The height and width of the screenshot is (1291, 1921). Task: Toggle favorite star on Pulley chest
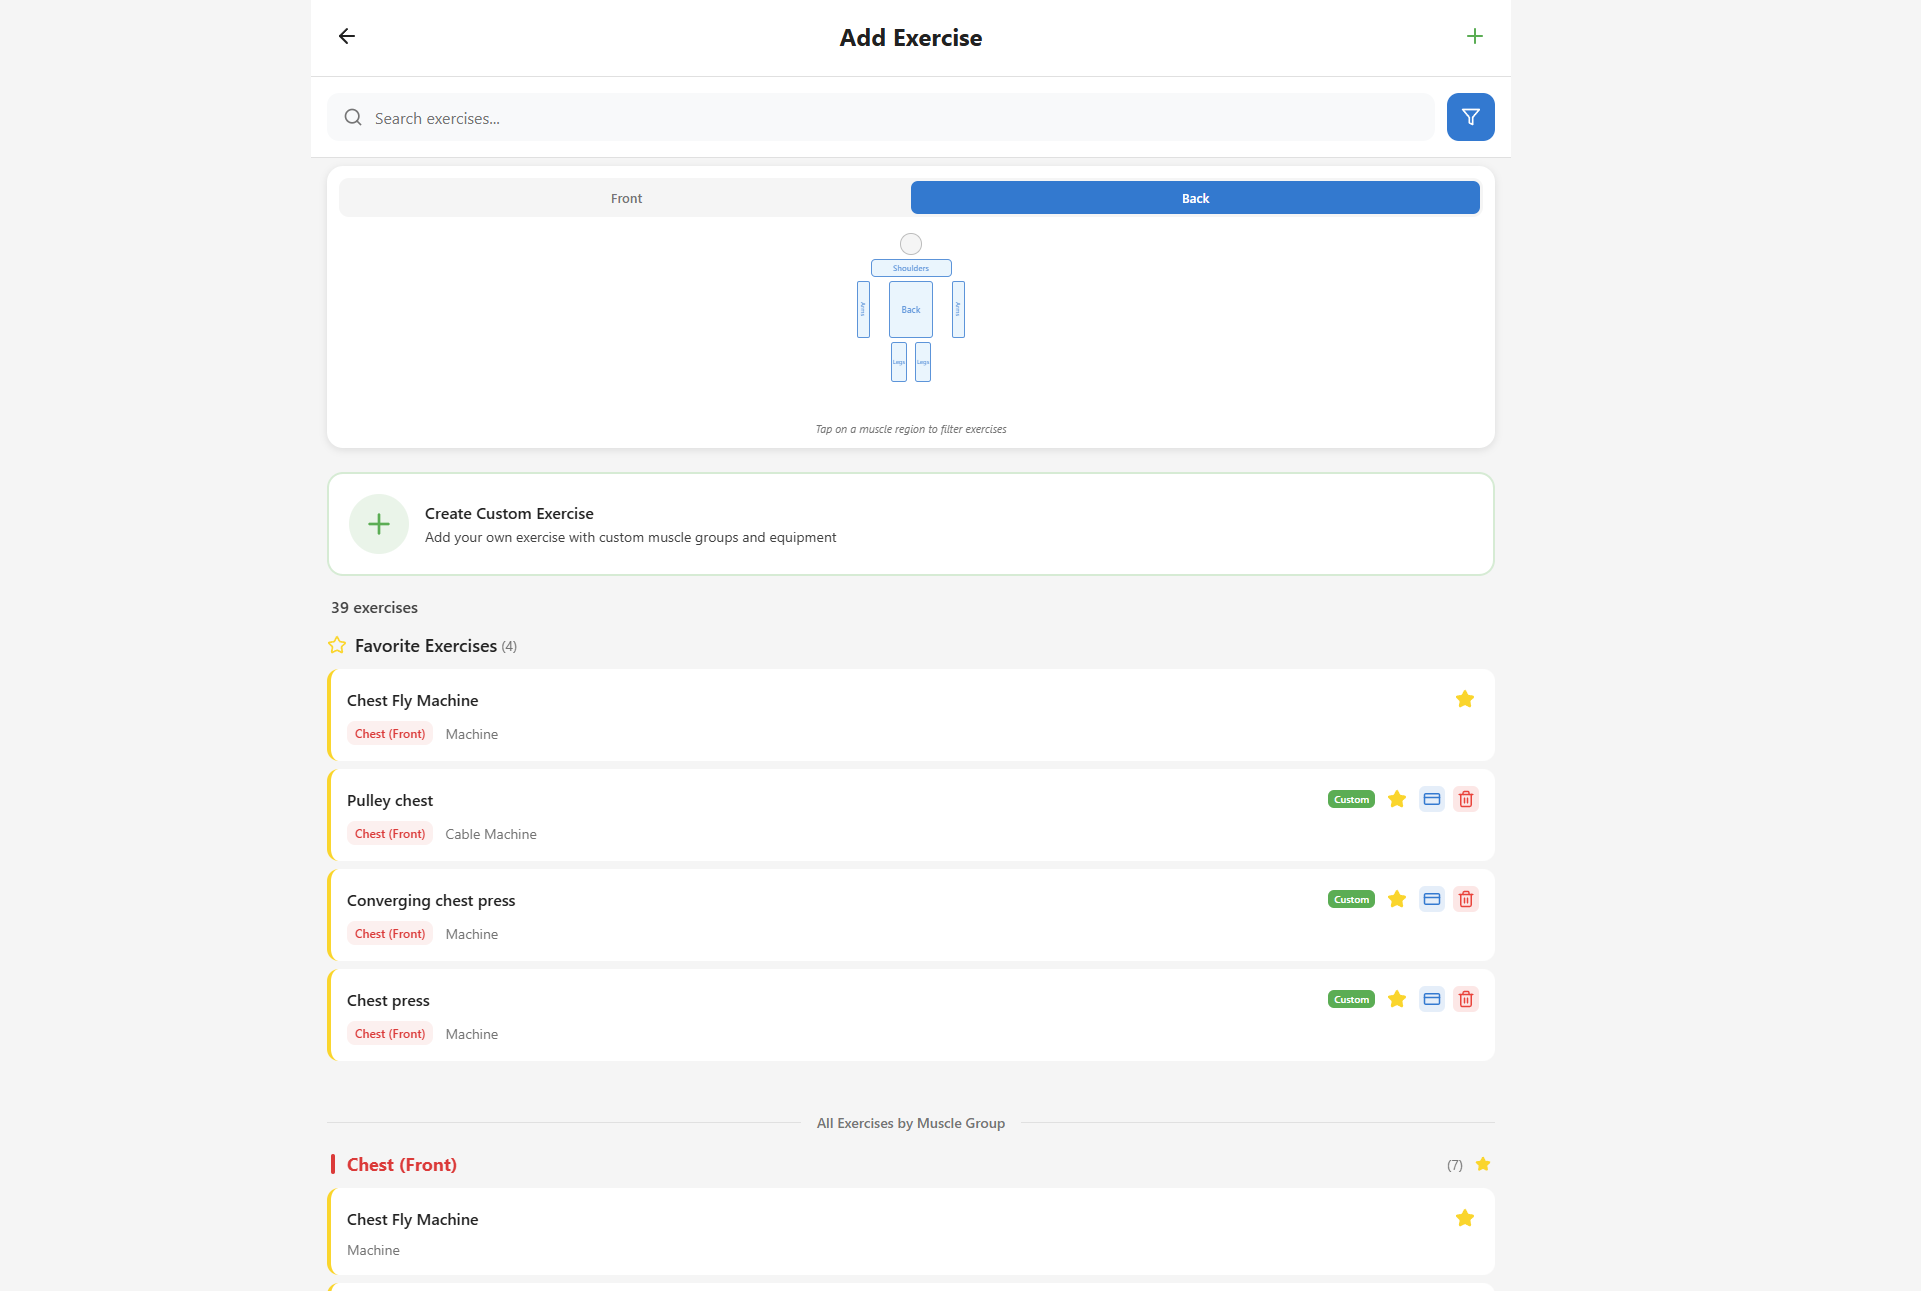point(1397,799)
